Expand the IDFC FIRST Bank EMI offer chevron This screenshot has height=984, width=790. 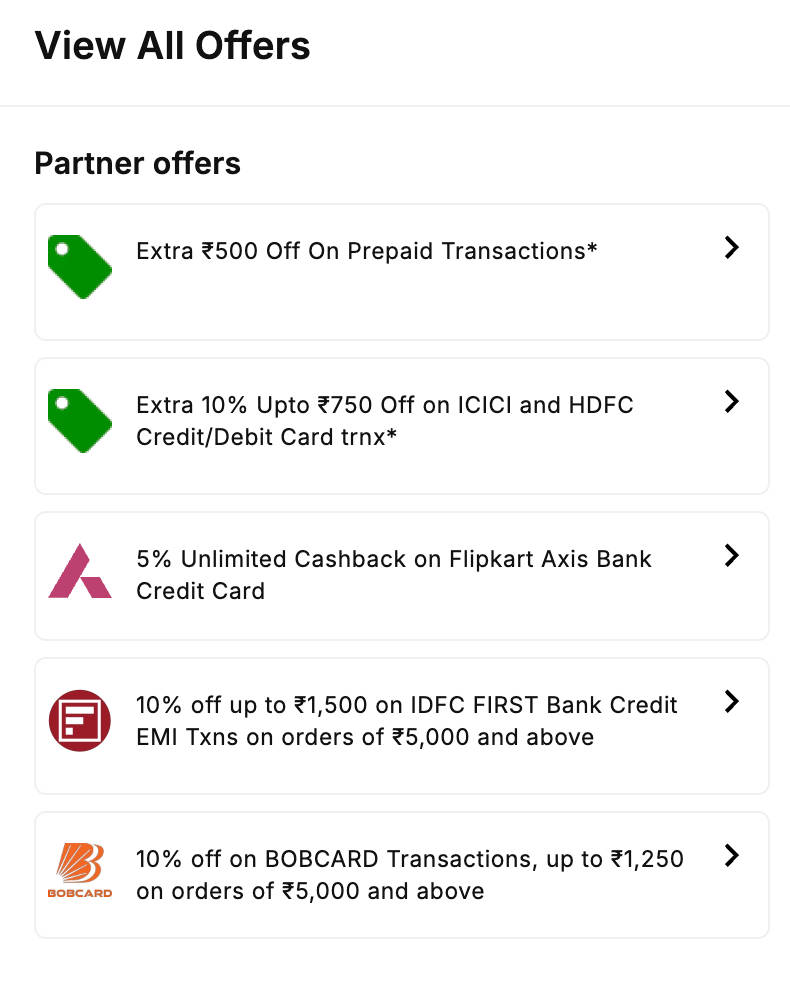click(x=732, y=701)
